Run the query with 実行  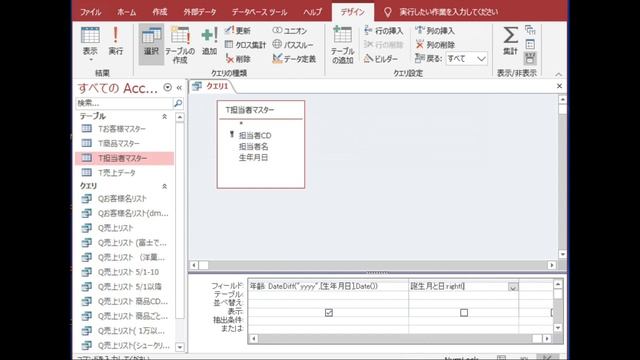coord(116,41)
